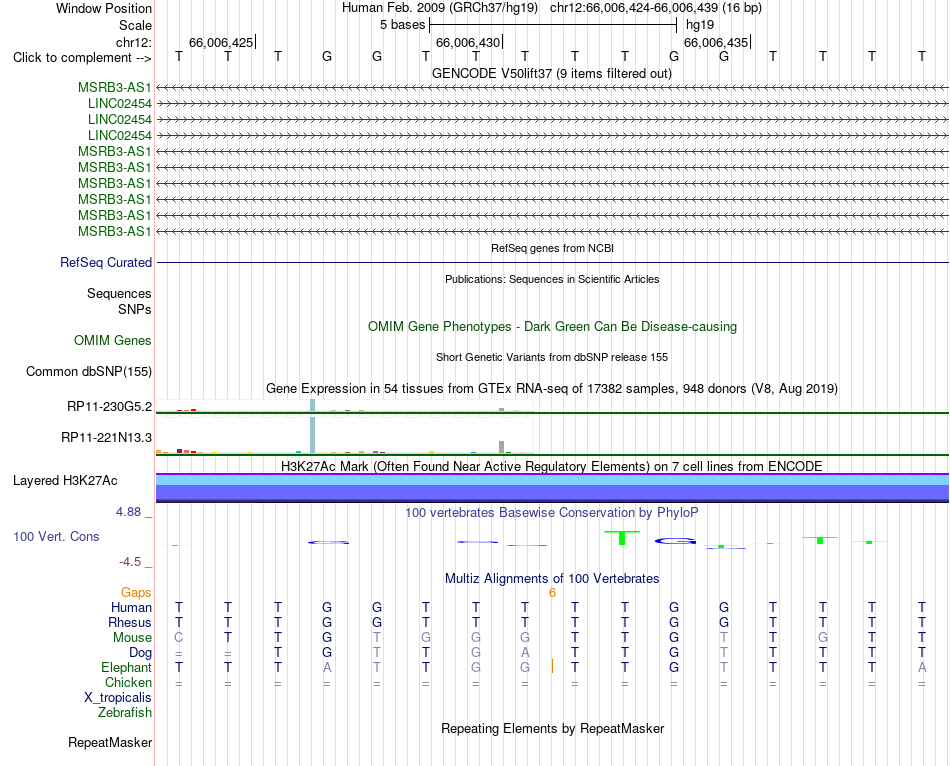Select the Mouse species row label
This screenshot has height=766, width=950.
[132, 638]
